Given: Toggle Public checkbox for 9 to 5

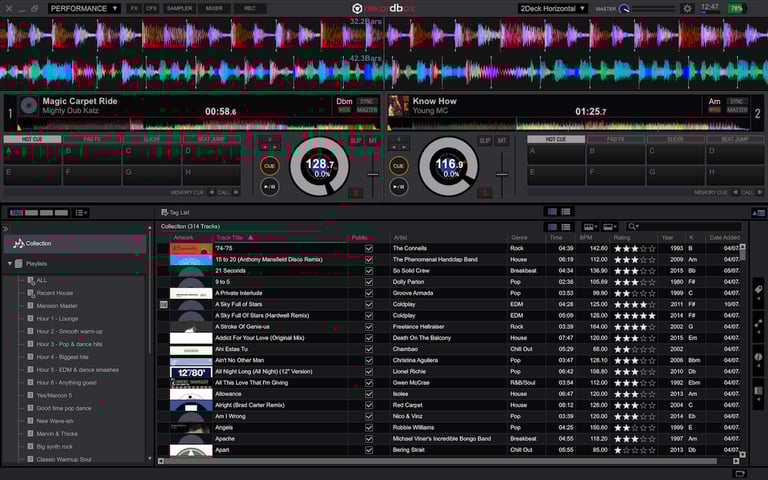Looking at the screenshot, I should 369,282.
